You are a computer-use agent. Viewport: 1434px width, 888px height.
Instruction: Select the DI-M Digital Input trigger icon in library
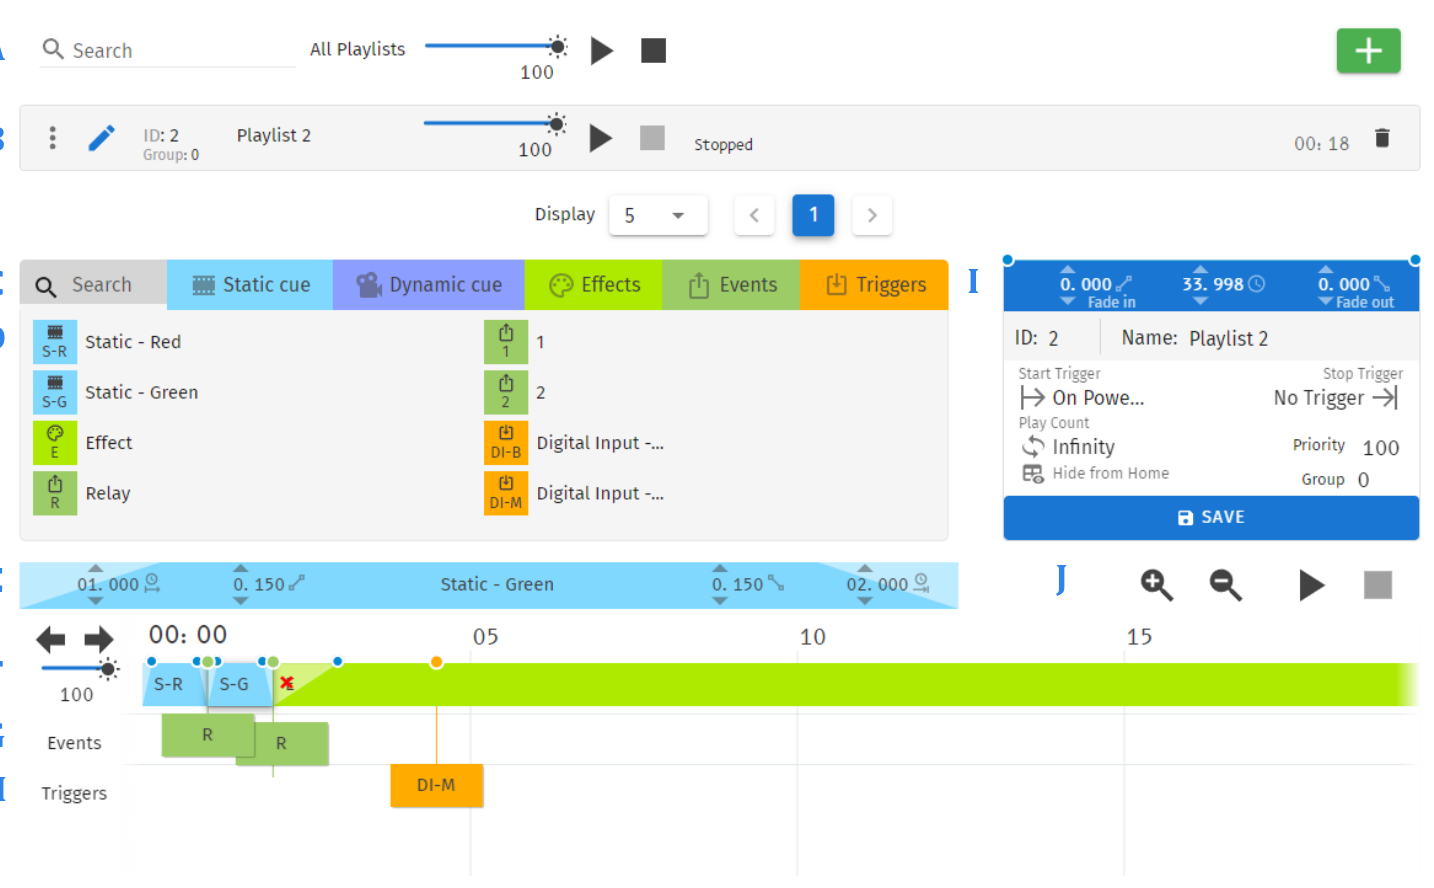[506, 493]
